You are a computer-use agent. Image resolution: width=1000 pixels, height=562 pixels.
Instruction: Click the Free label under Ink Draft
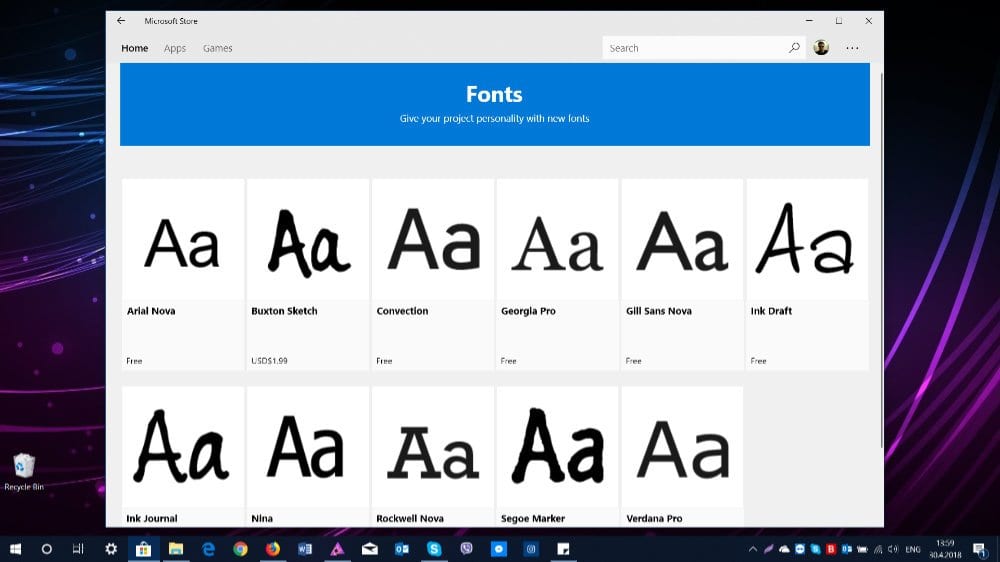point(758,360)
